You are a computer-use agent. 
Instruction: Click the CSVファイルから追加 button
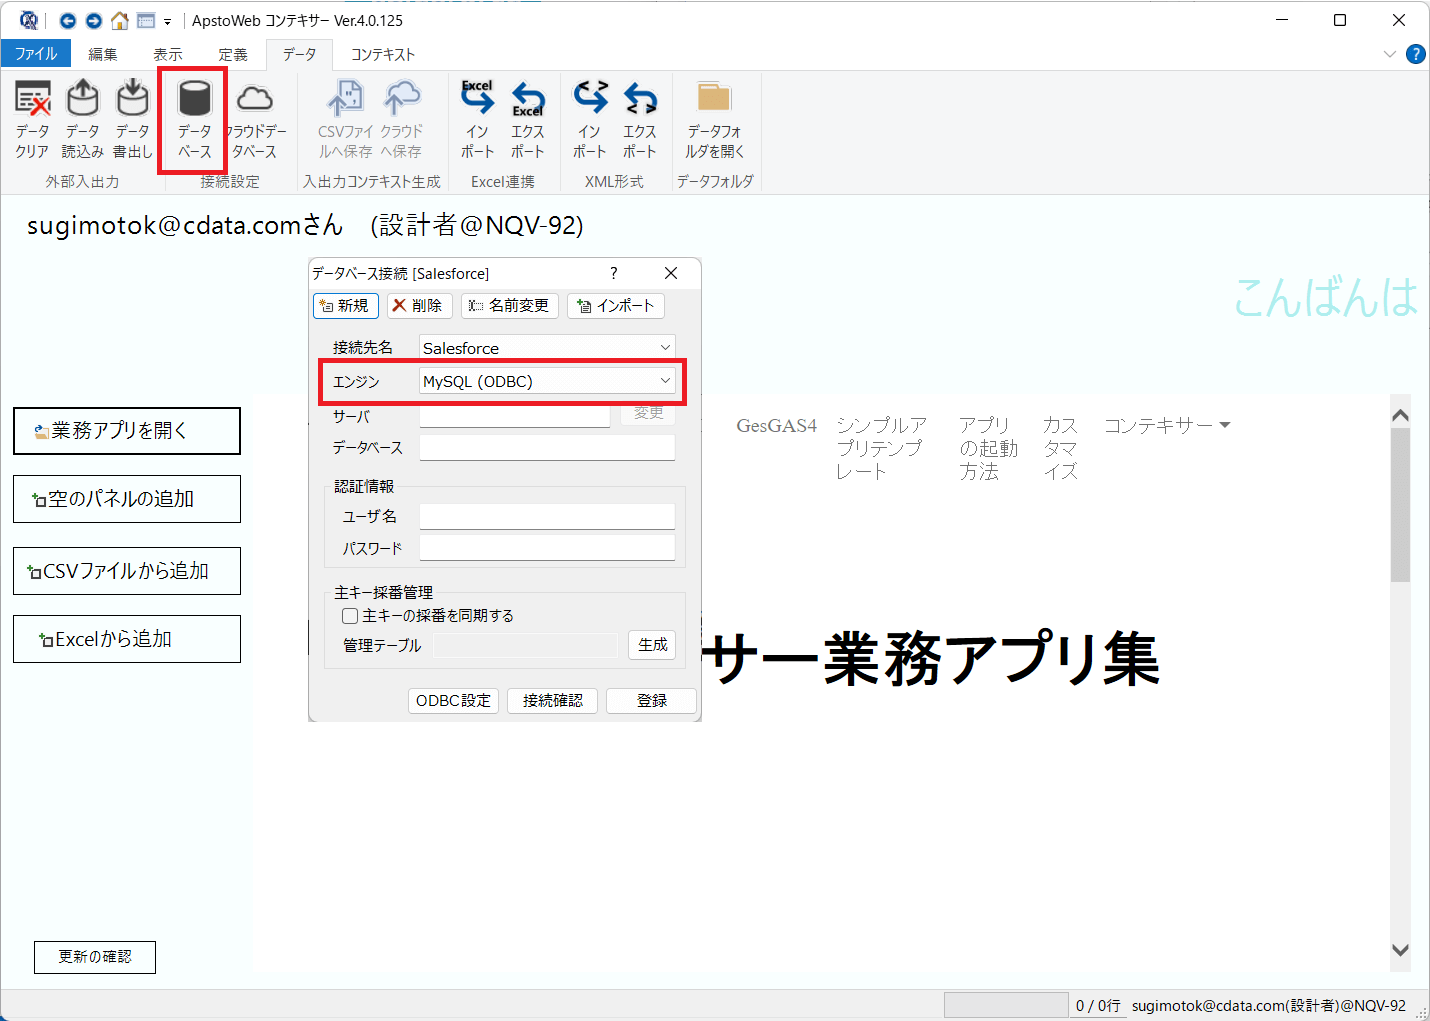pyautogui.click(x=127, y=571)
